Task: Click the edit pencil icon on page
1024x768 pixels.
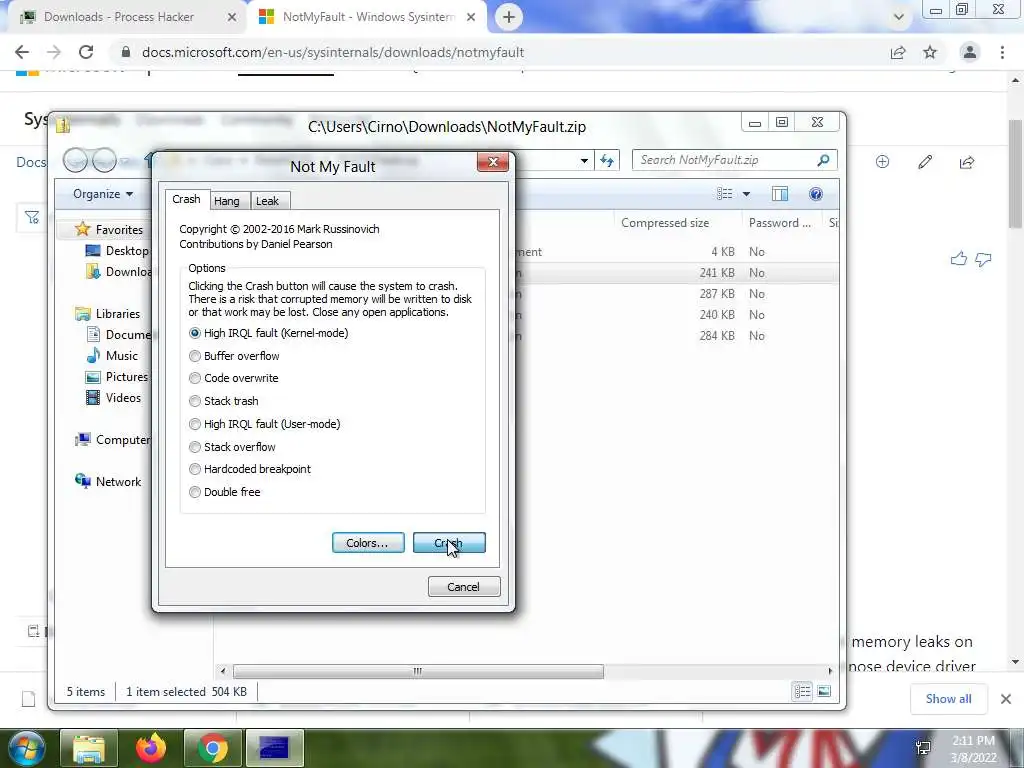Action: click(925, 161)
